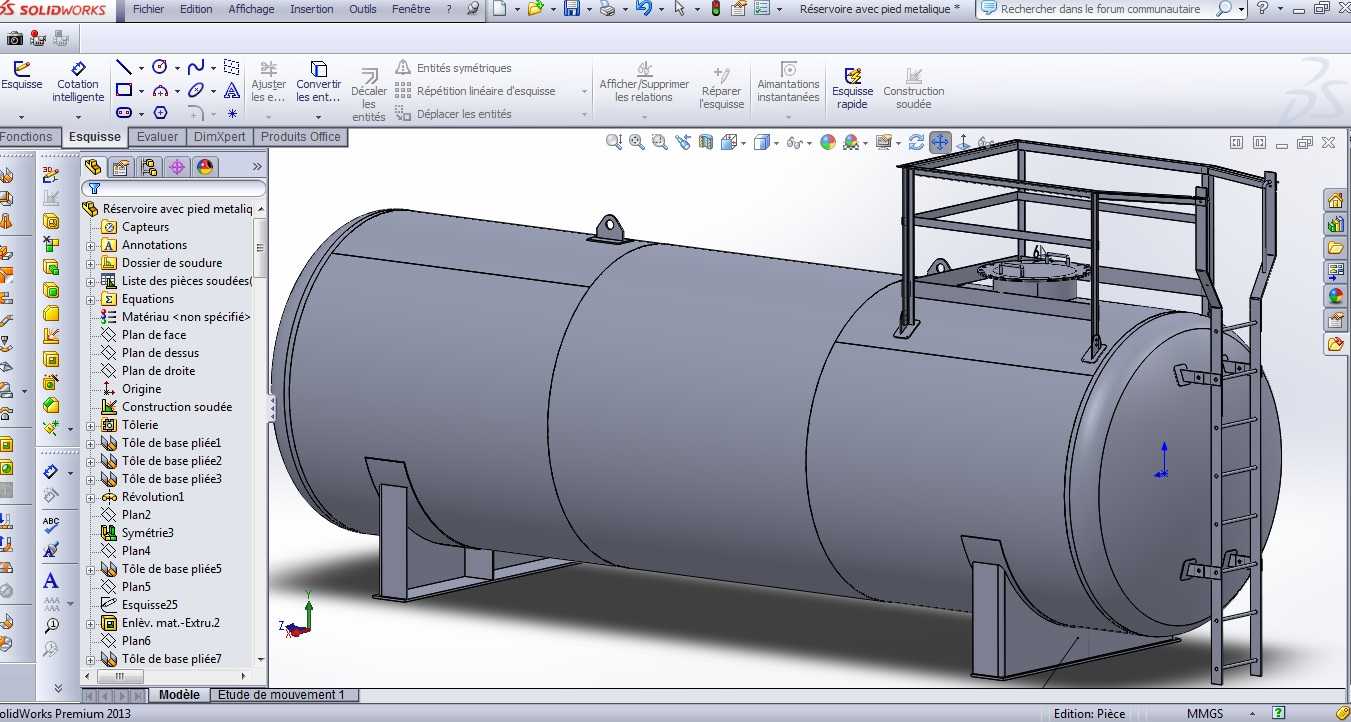Switch to the Produits Office tab
Screen dimensions: 1351x722
301,137
